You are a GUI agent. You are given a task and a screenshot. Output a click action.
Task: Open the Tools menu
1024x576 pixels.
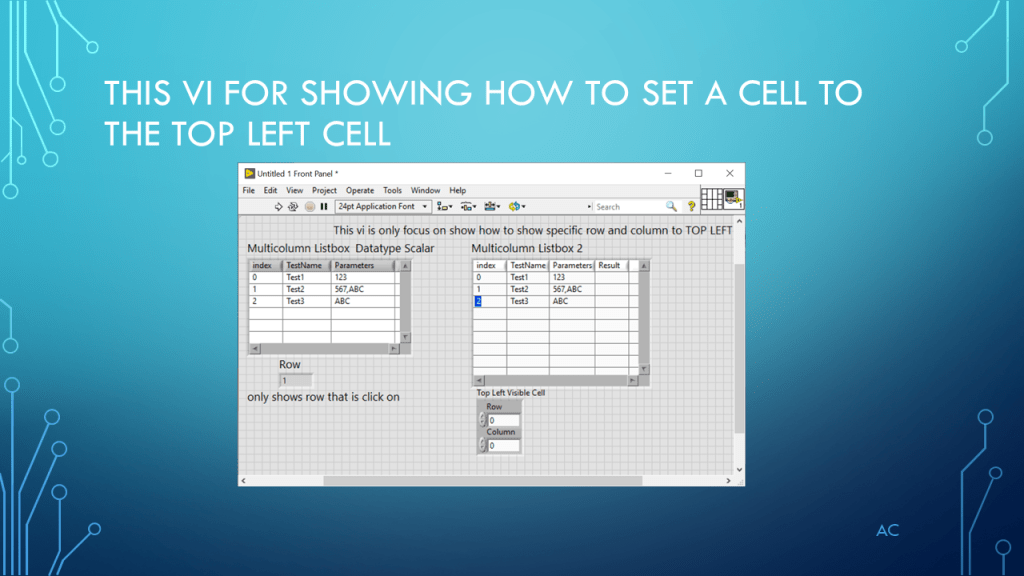pyautogui.click(x=392, y=190)
